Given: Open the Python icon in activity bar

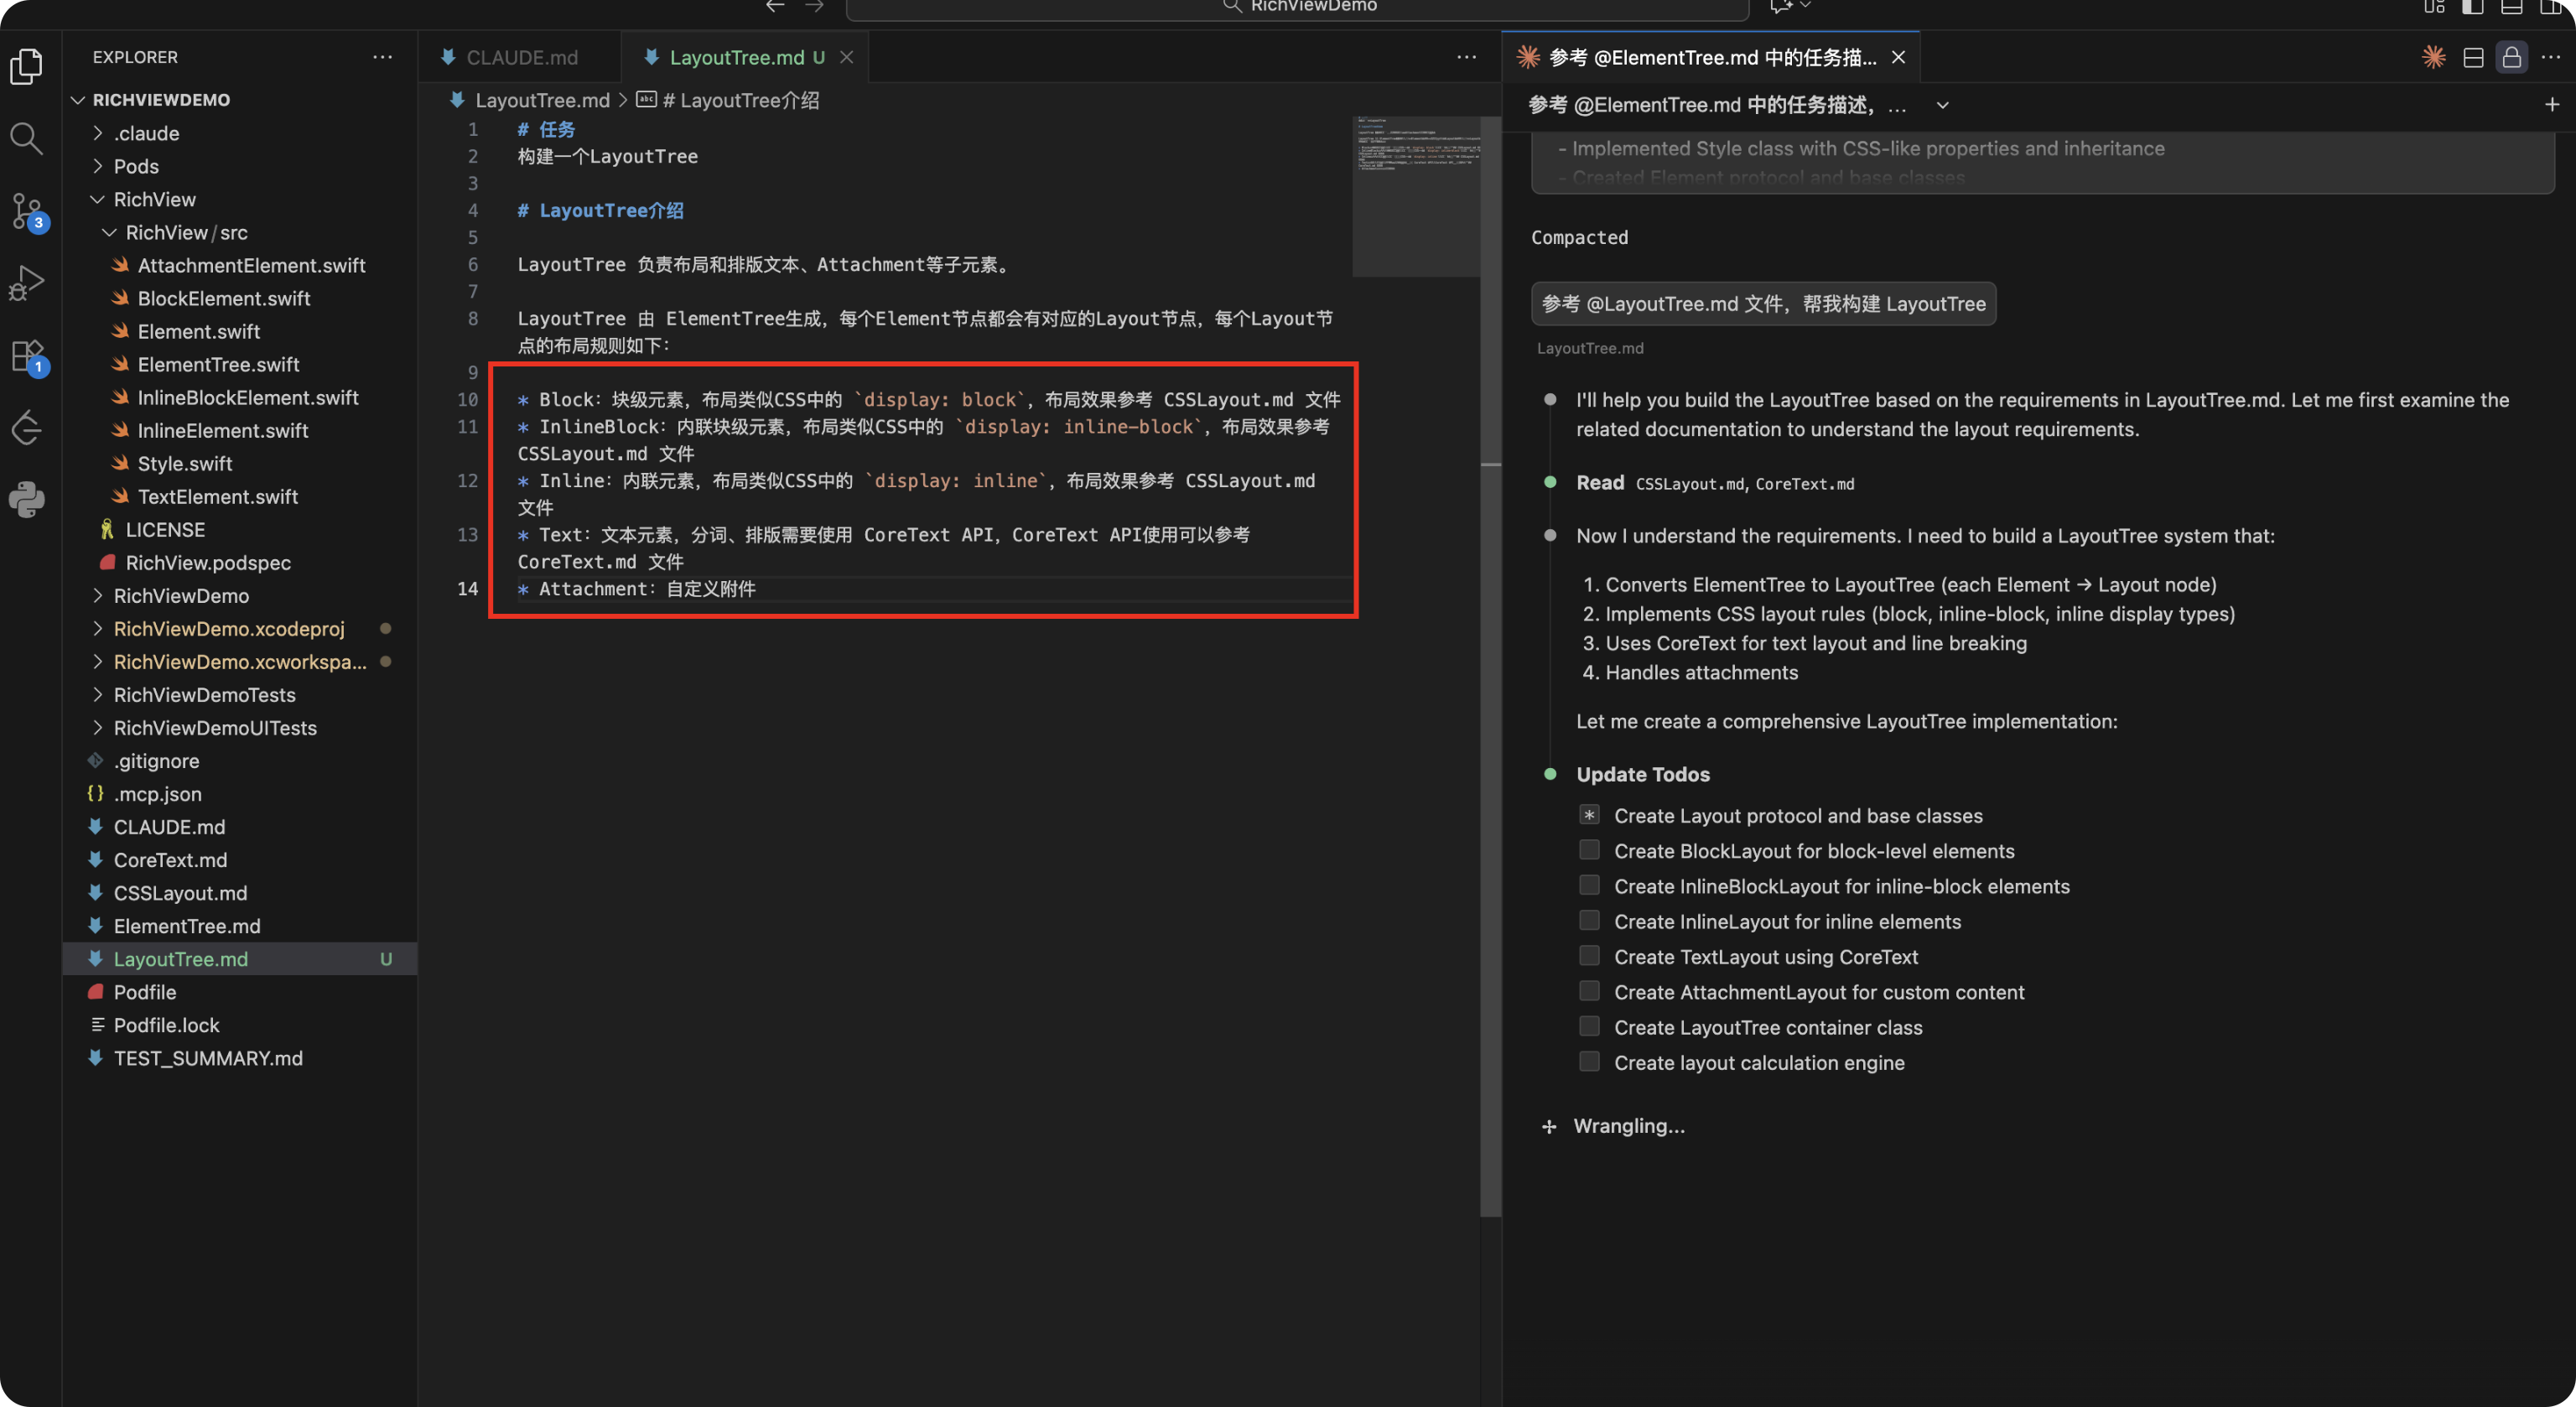Looking at the screenshot, I should pos(26,499).
